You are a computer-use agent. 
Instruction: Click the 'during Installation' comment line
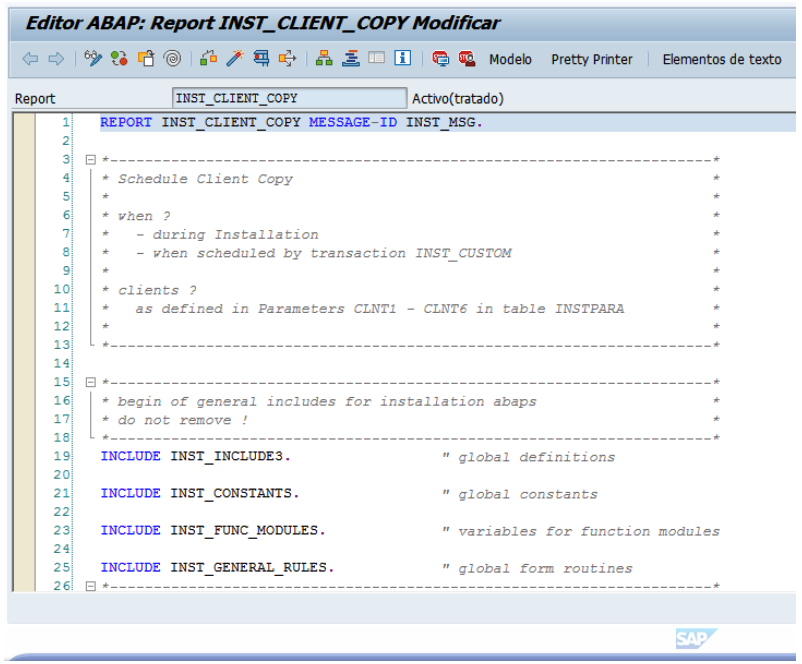tap(227, 235)
